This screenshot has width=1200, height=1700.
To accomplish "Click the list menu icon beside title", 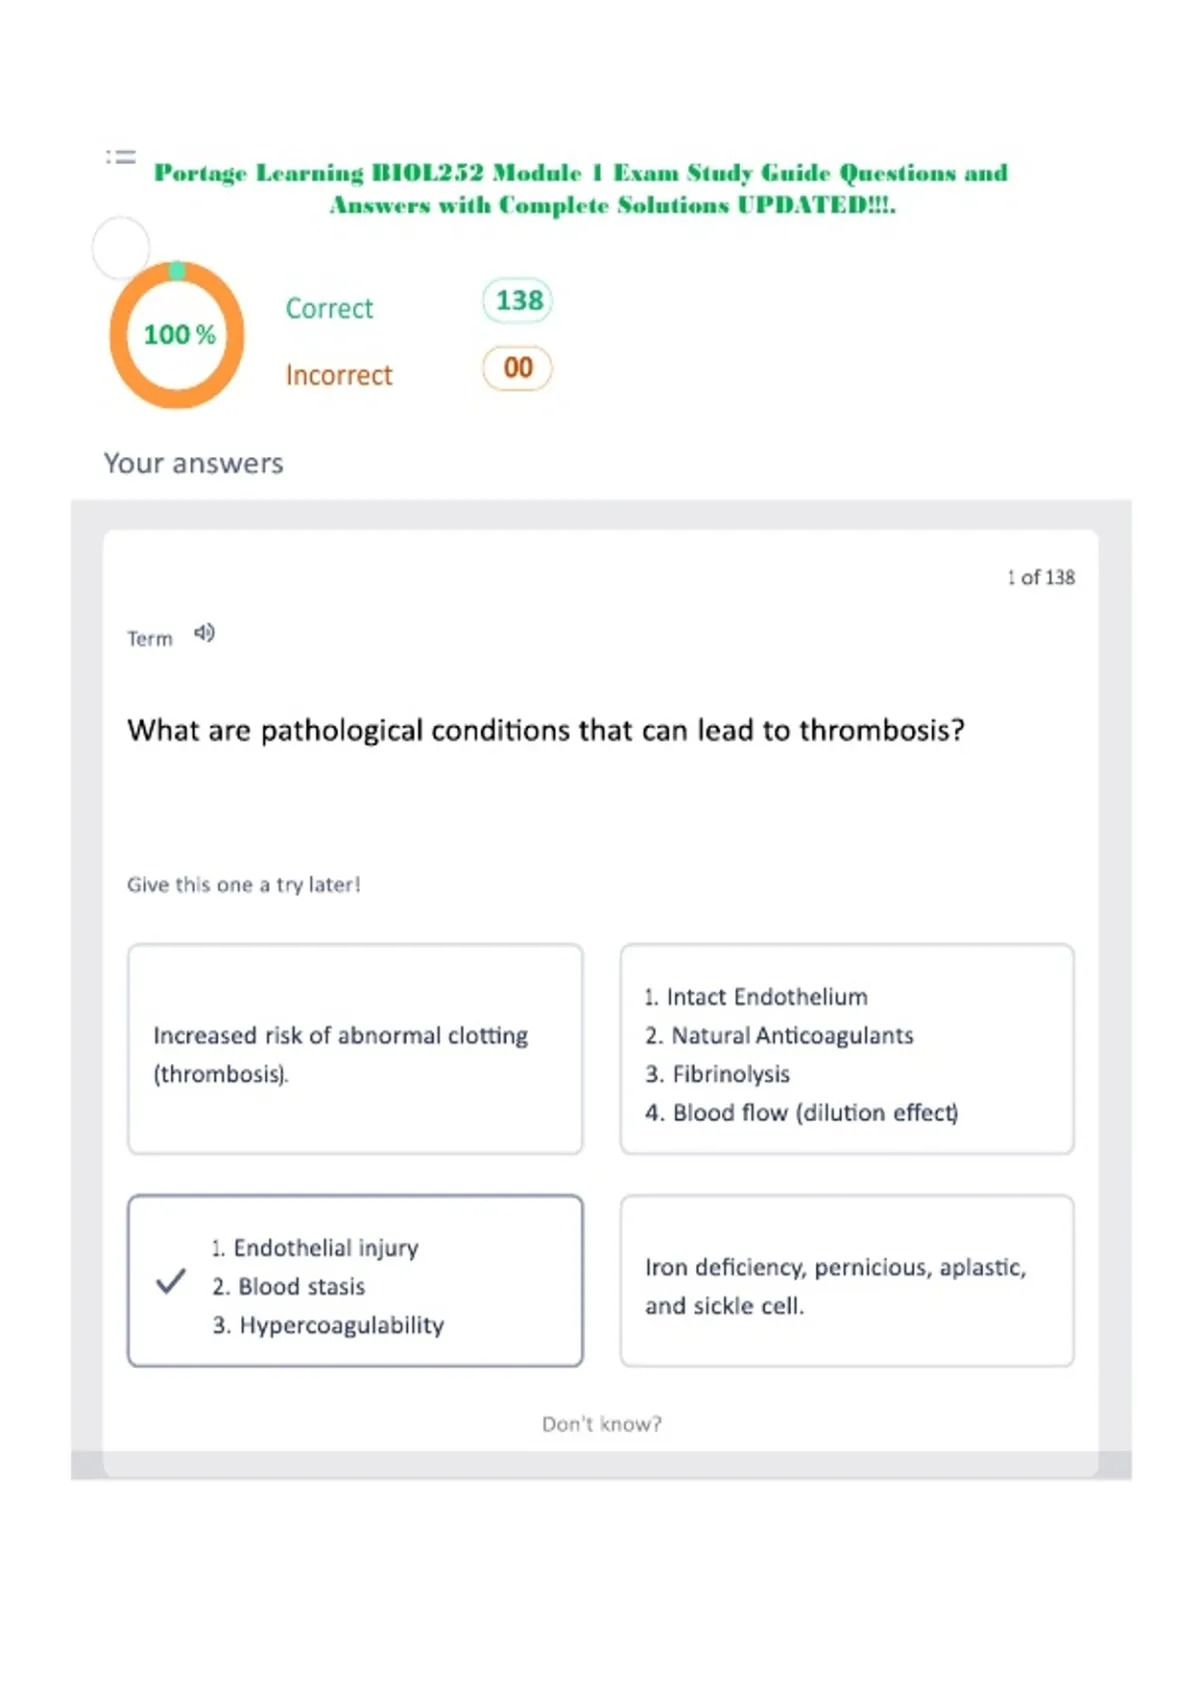I will click(x=121, y=157).
